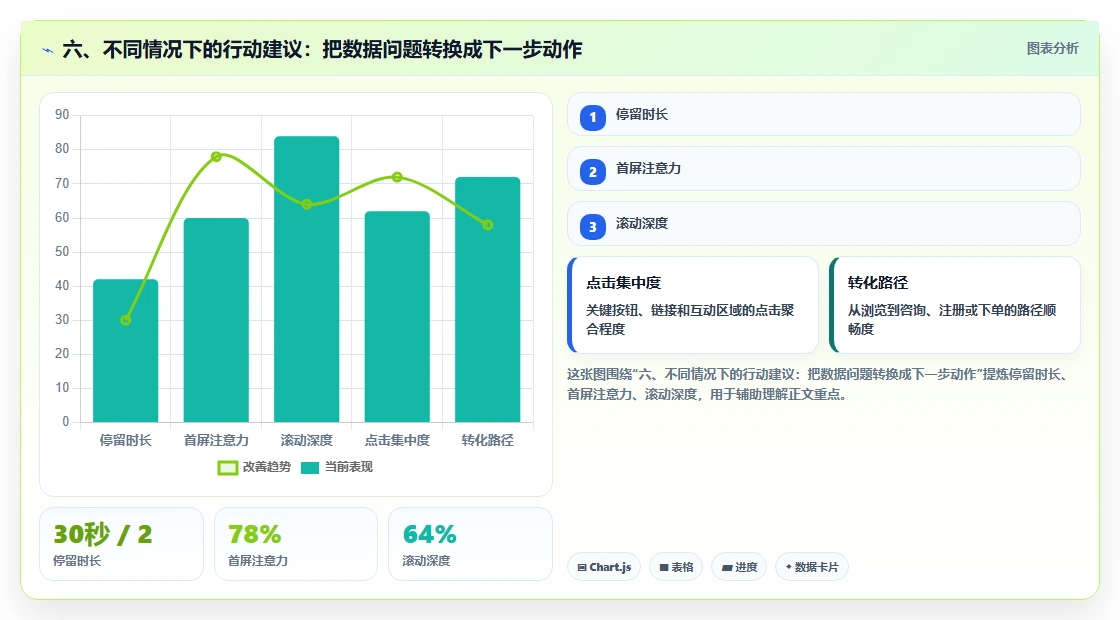This screenshot has width=1120, height=620.
Task: Select the 64% 滚动深度 stat card
Action: coord(470,544)
